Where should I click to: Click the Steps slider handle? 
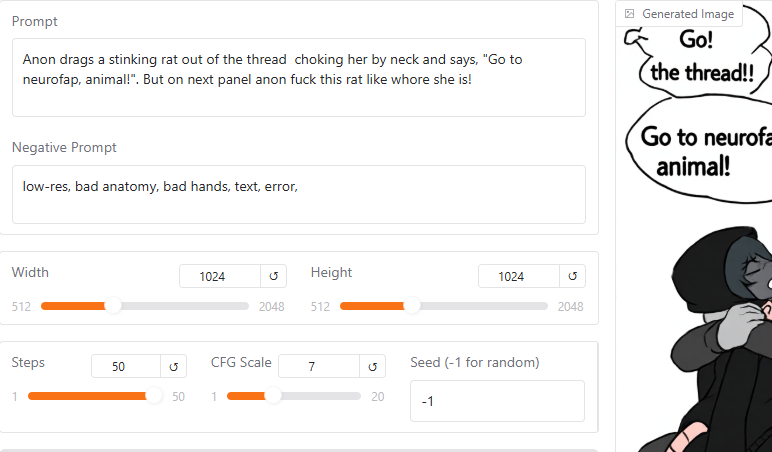click(x=154, y=396)
